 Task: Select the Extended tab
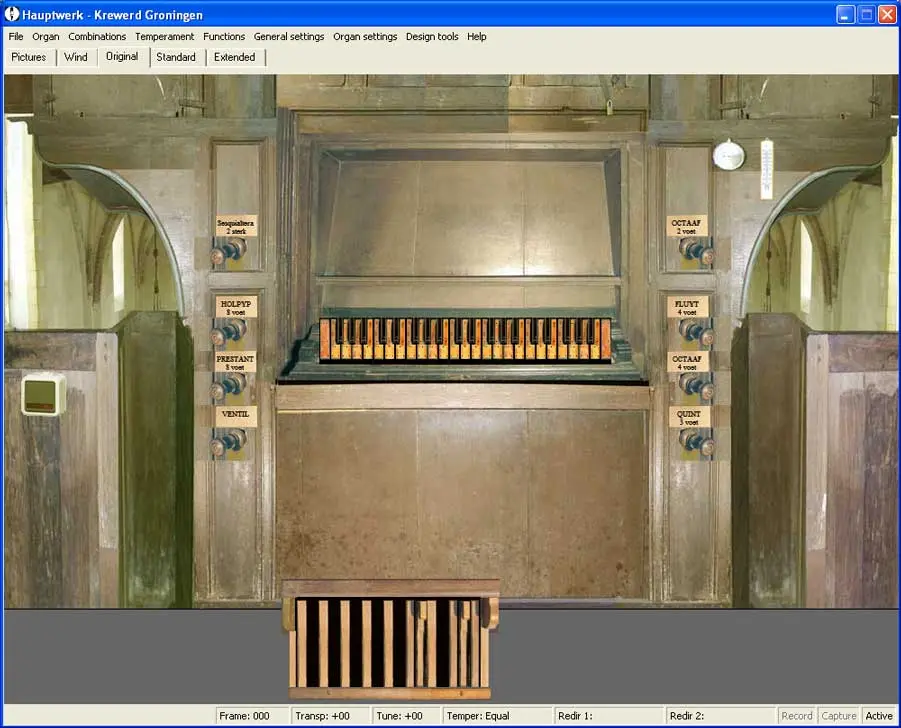point(234,57)
